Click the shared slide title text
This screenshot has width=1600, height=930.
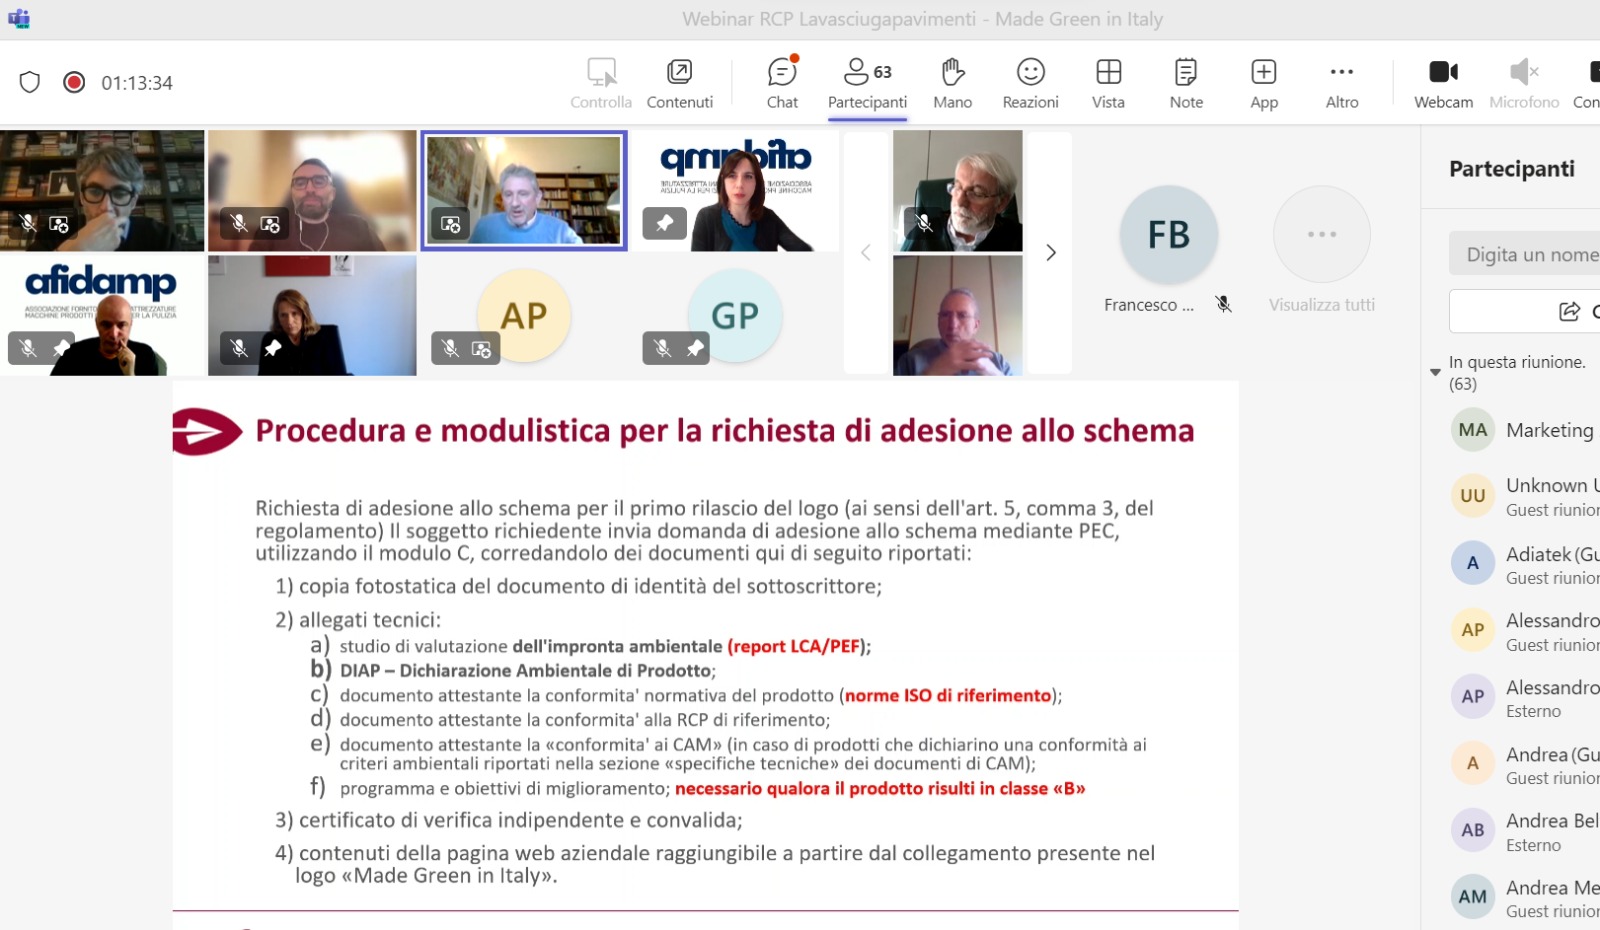tap(725, 431)
